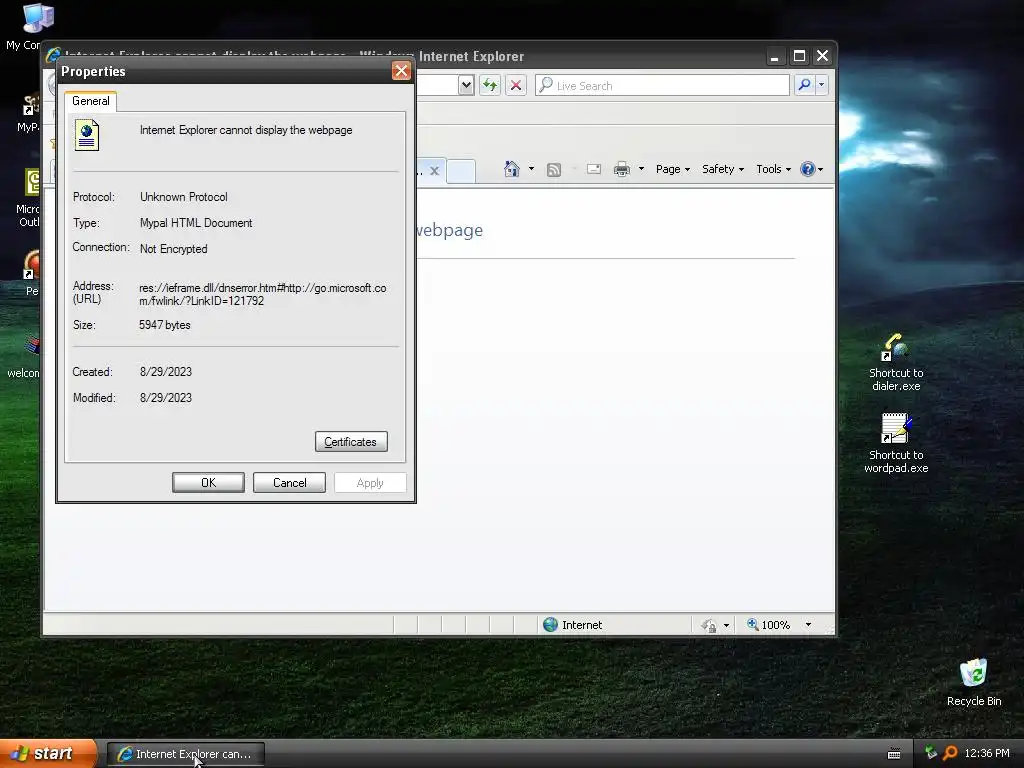Expand the Print dropdown arrow

641,169
